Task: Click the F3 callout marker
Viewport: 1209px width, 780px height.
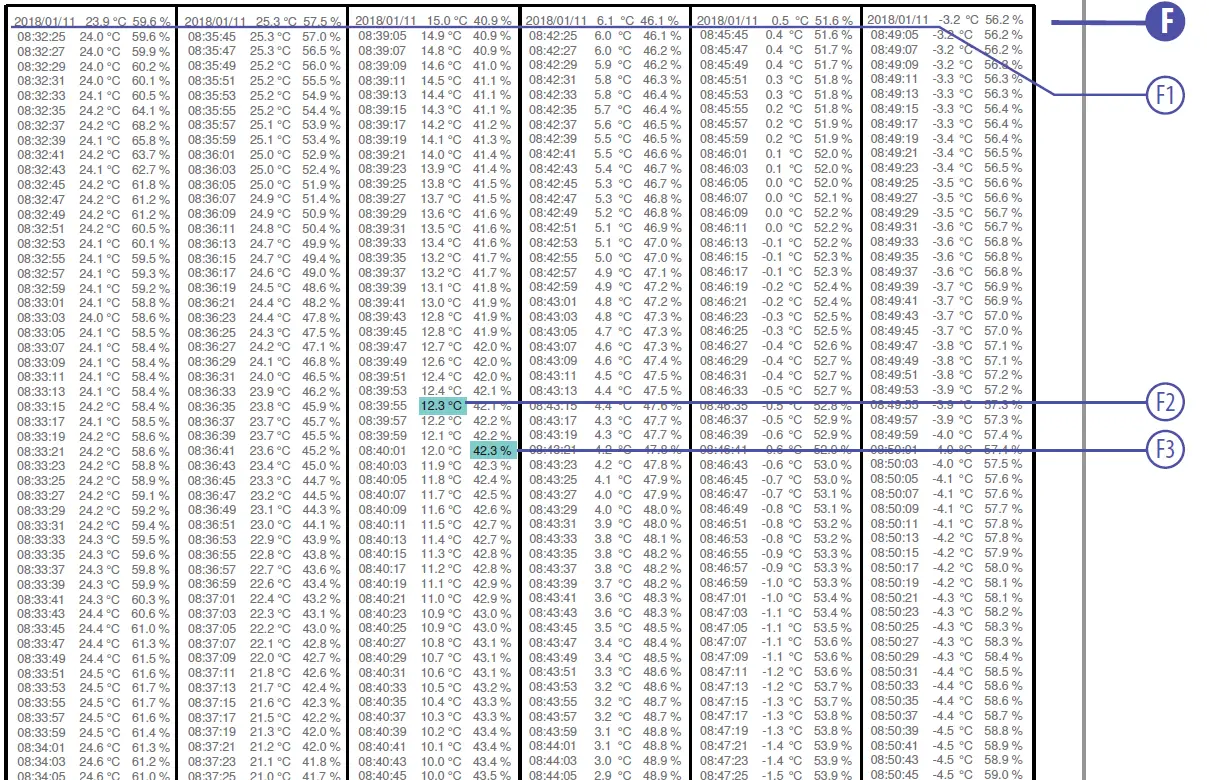Action: 1165,450
